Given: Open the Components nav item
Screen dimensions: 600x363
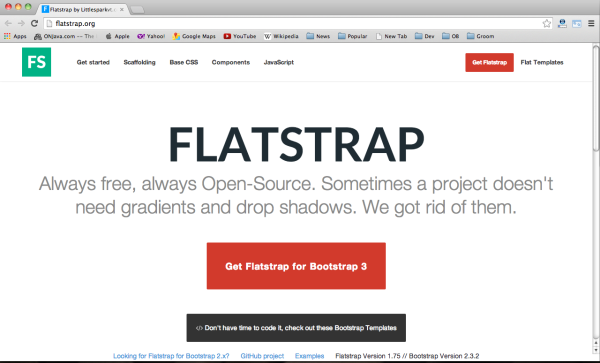Looking at the screenshot, I should [x=231, y=62].
